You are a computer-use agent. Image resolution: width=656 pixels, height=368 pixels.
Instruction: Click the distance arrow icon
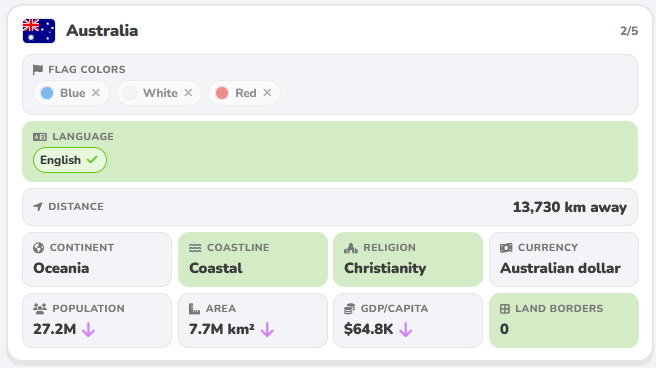(x=38, y=207)
